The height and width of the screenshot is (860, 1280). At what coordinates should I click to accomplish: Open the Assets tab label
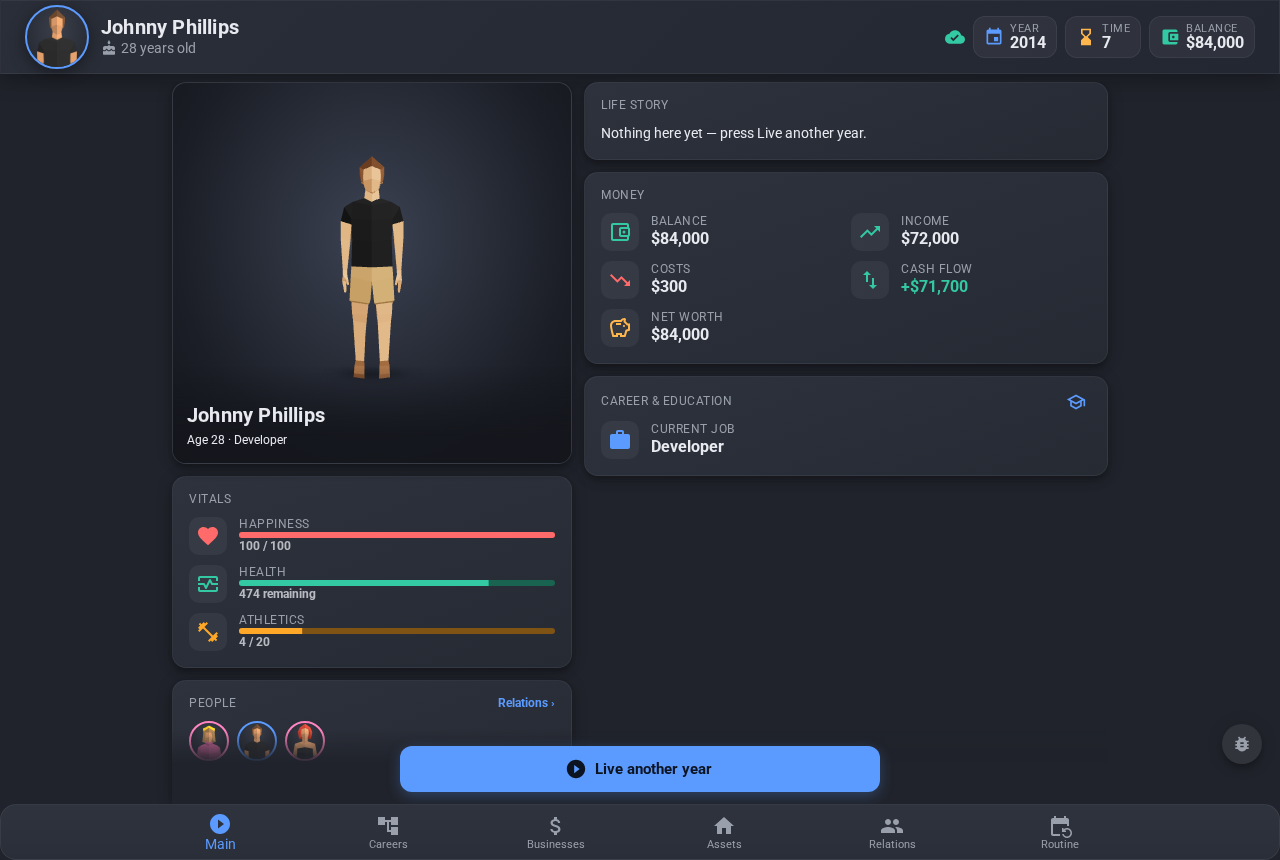(x=724, y=844)
